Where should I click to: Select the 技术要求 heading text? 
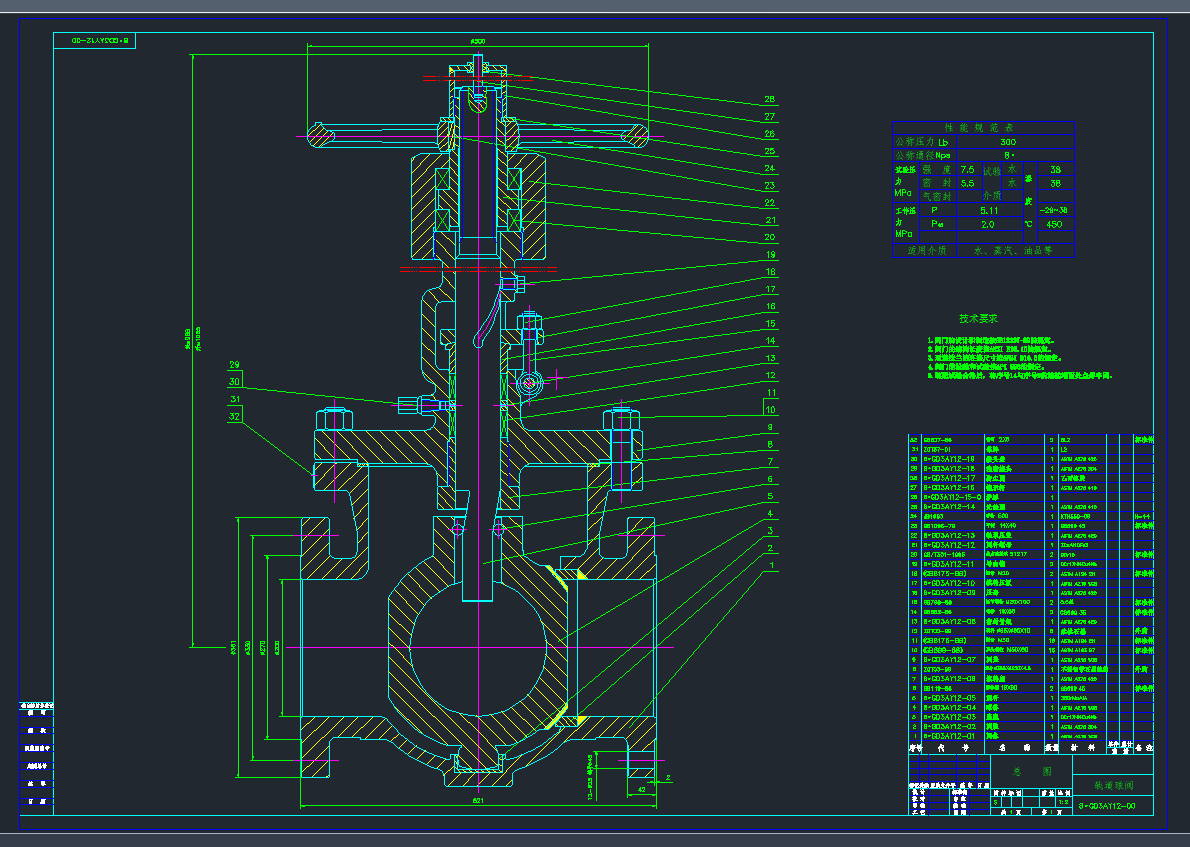977,319
